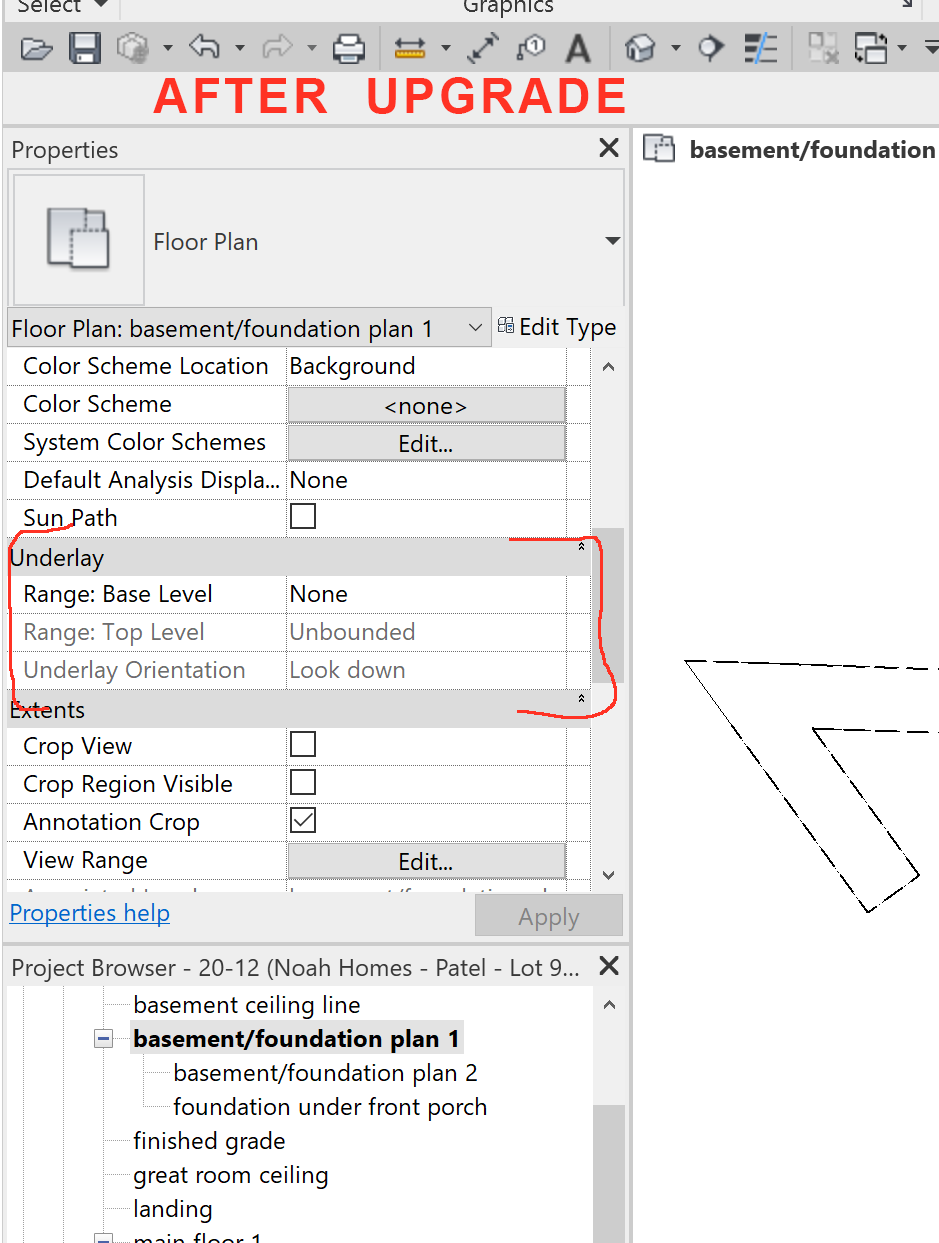The height and width of the screenshot is (1243, 939).
Task: Click the greyed Close Inactive Views icon
Action: click(824, 47)
